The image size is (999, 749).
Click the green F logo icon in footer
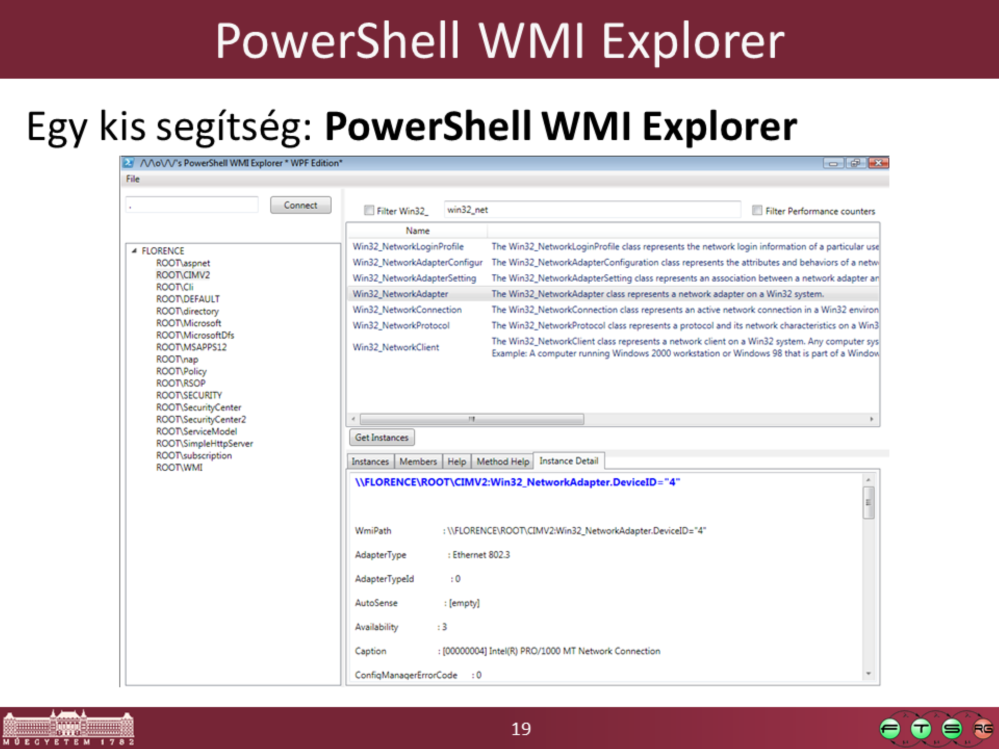click(890, 729)
